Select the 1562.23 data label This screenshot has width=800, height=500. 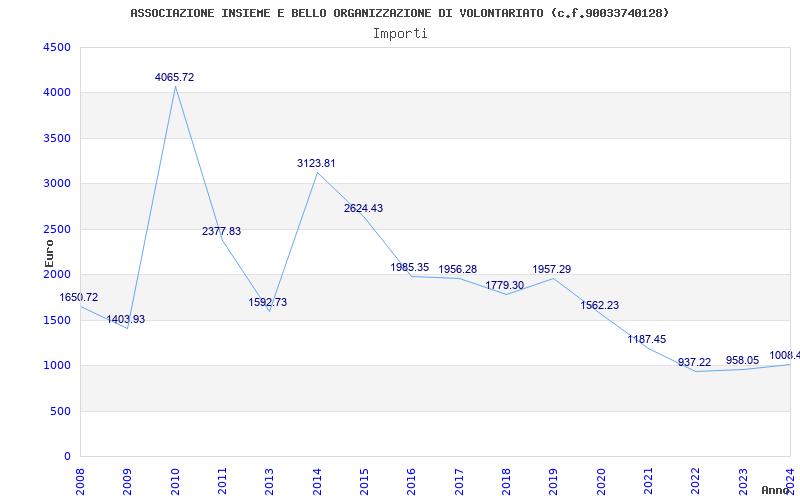coord(599,306)
